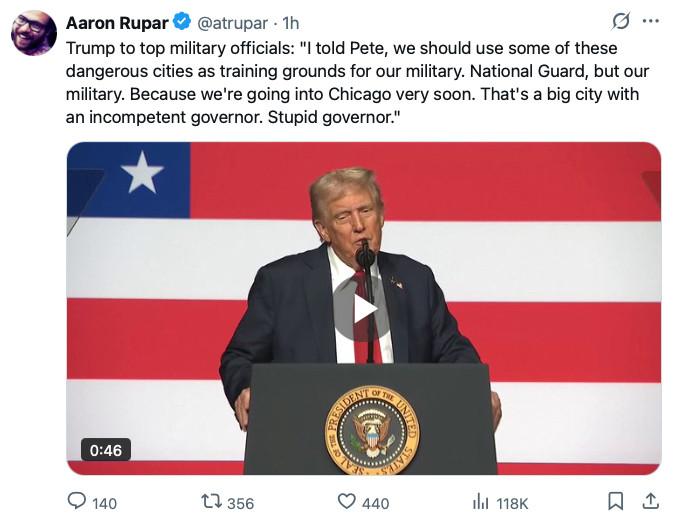Click the 440 like count number
Image resolution: width=677 pixels, height=522 pixels.
tap(375, 503)
